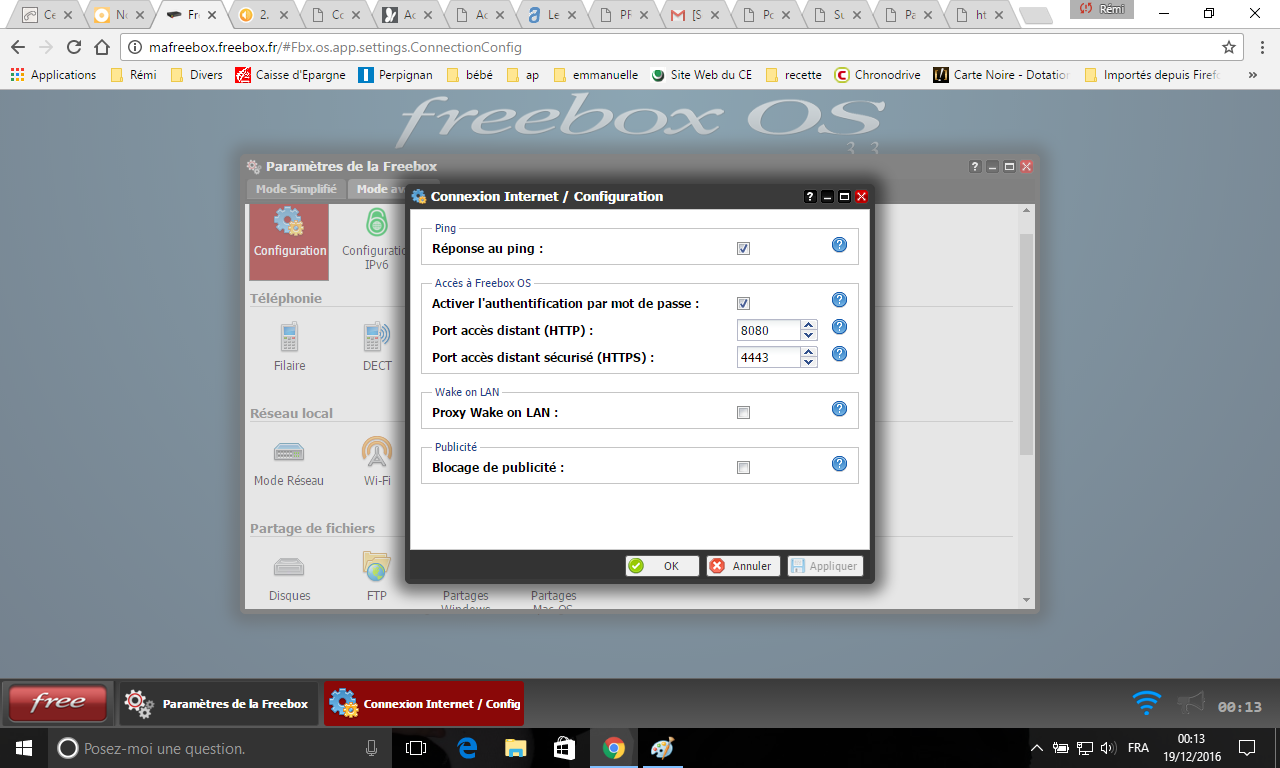Disable password authentication checkbox
1280x768 pixels.
(x=743, y=303)
